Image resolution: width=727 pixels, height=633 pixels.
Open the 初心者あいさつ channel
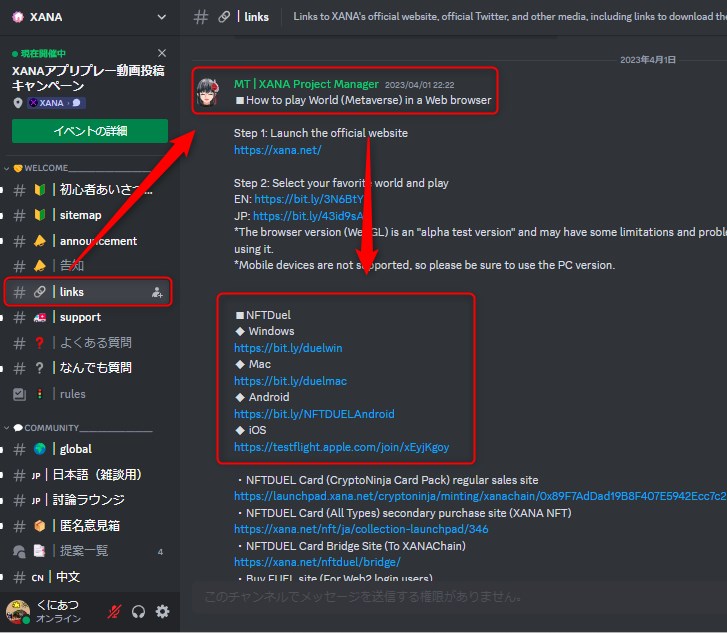[x=88, y=190]
